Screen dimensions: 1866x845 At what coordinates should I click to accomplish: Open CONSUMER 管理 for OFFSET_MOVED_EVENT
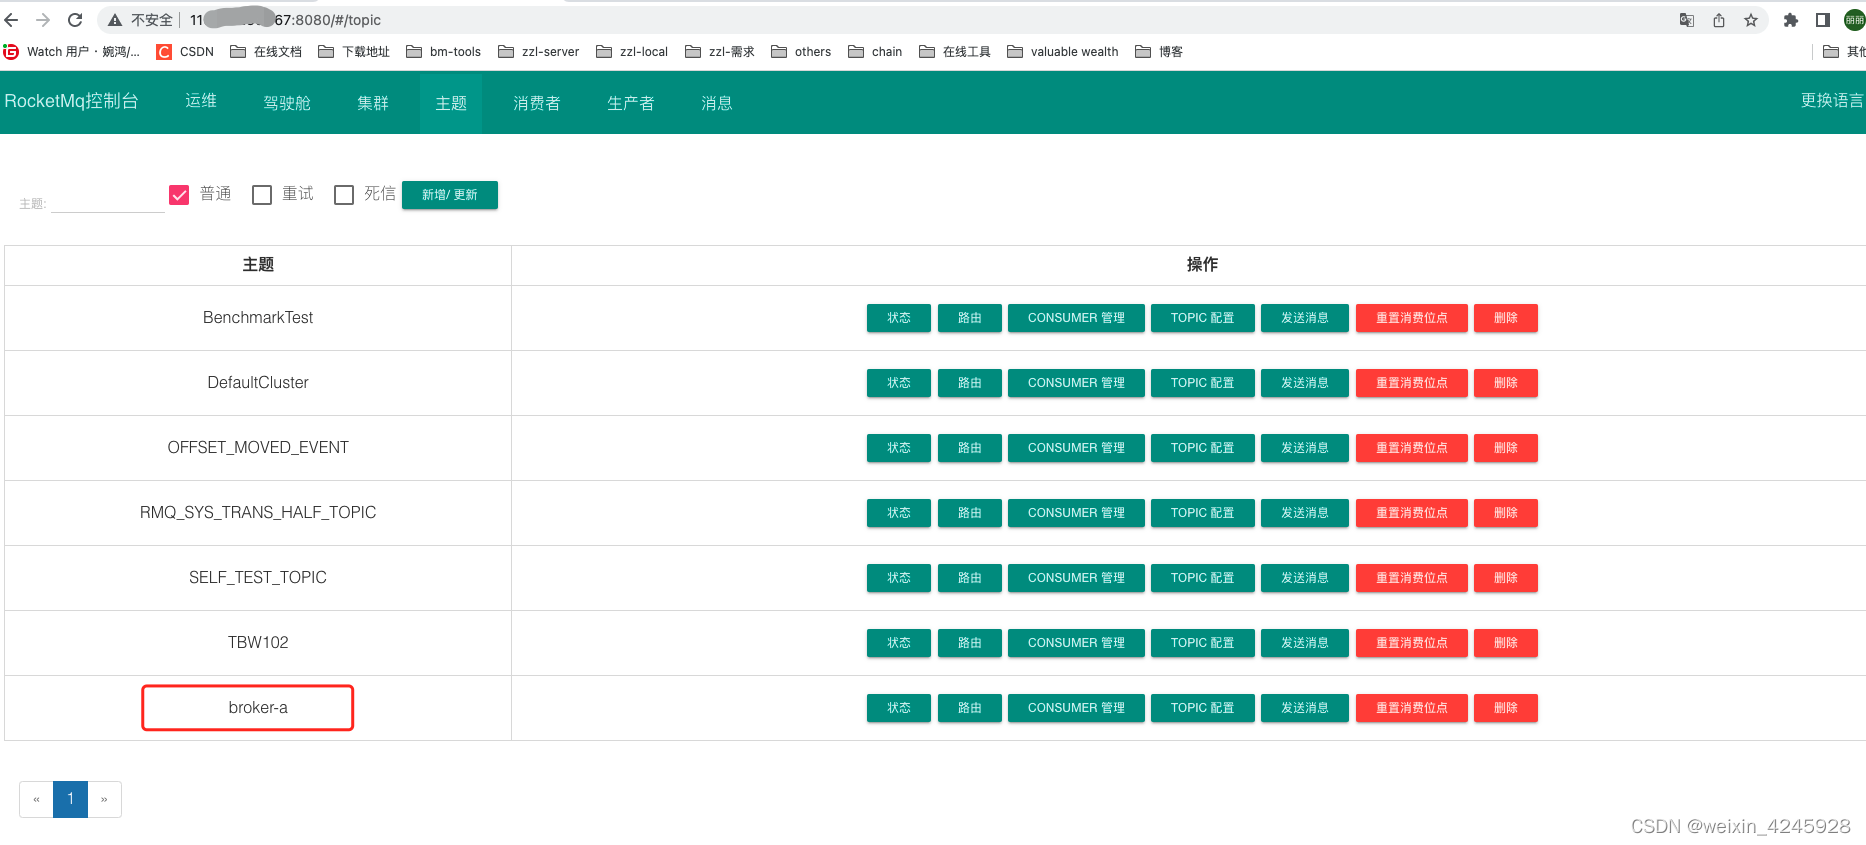click(x=1076, y=448)
